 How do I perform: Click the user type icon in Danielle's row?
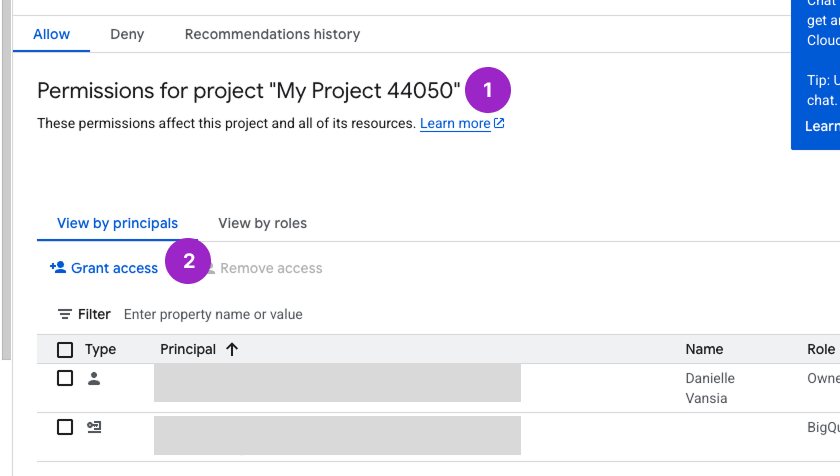click(x=94, y=378)
